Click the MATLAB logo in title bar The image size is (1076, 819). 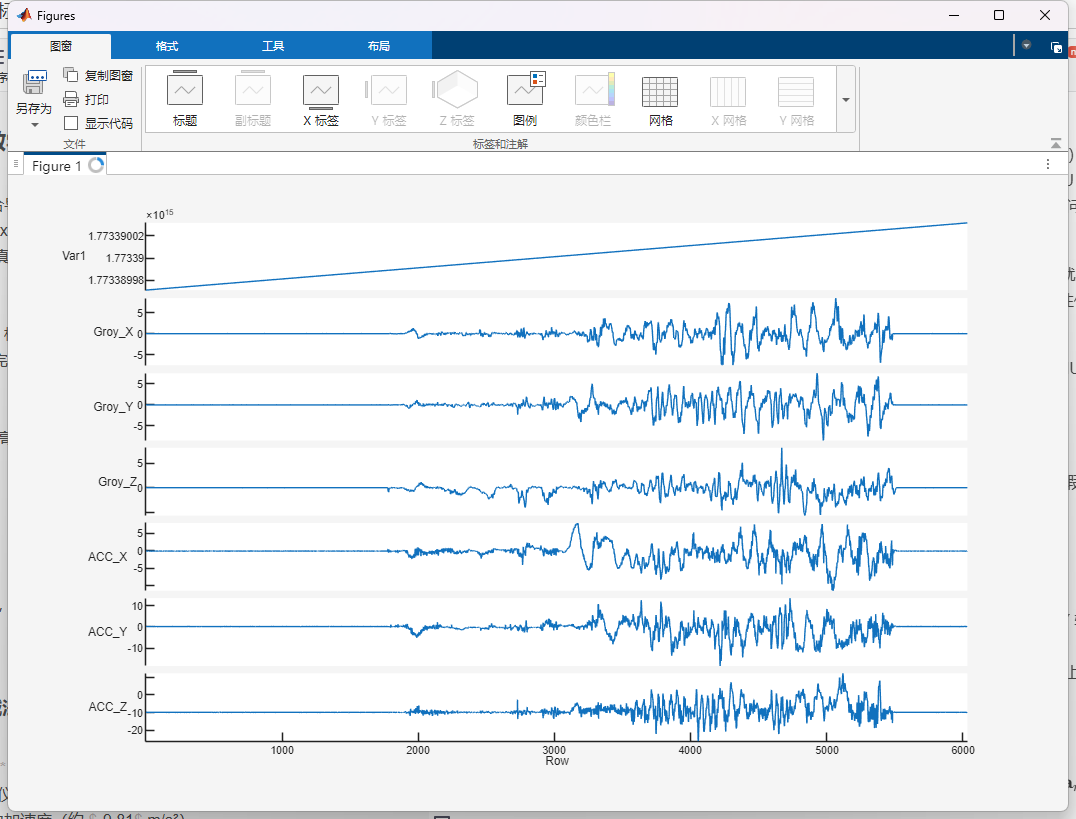pyautogui.click(x=24, y=15)
